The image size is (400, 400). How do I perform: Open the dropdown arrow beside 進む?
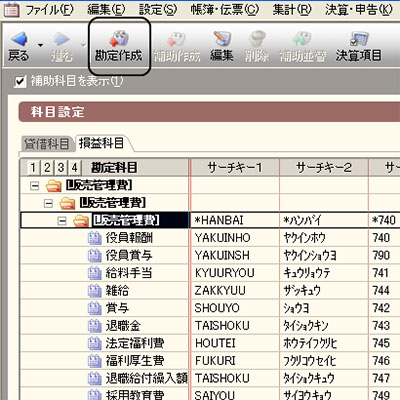click(x=83, y=45)
